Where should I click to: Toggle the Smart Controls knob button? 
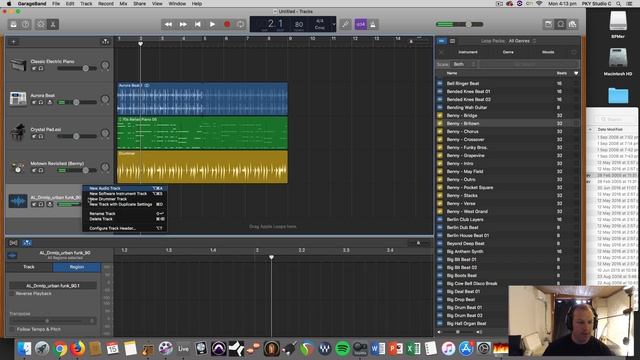pos(41,24)
